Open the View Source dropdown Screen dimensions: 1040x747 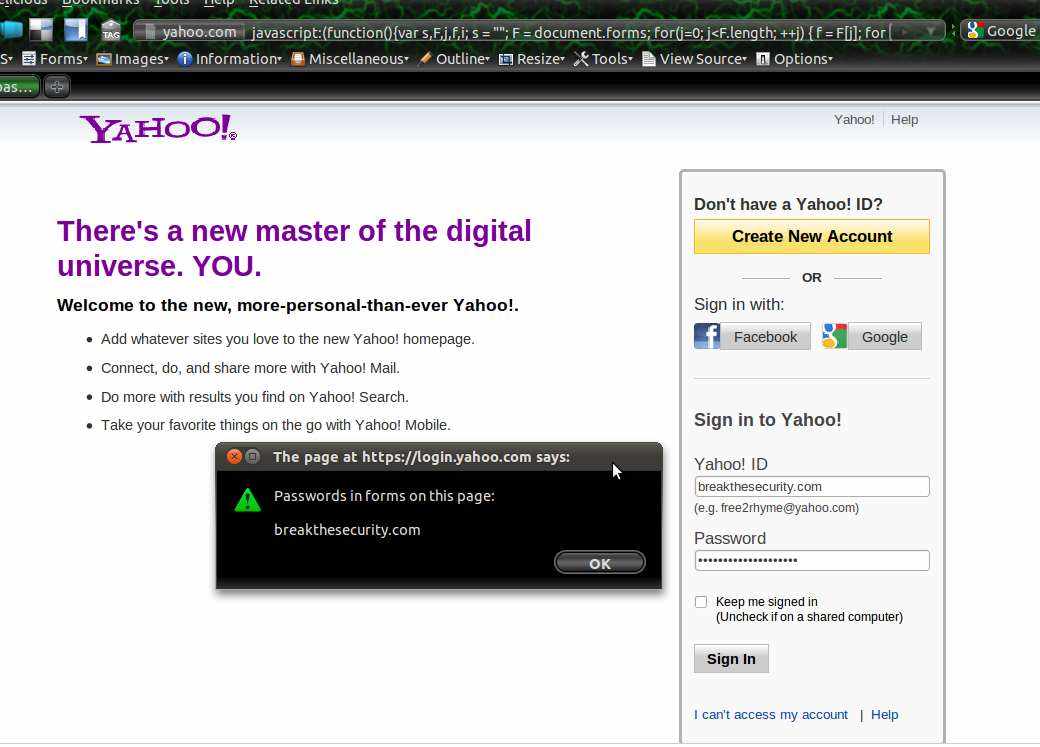[694, 59]
